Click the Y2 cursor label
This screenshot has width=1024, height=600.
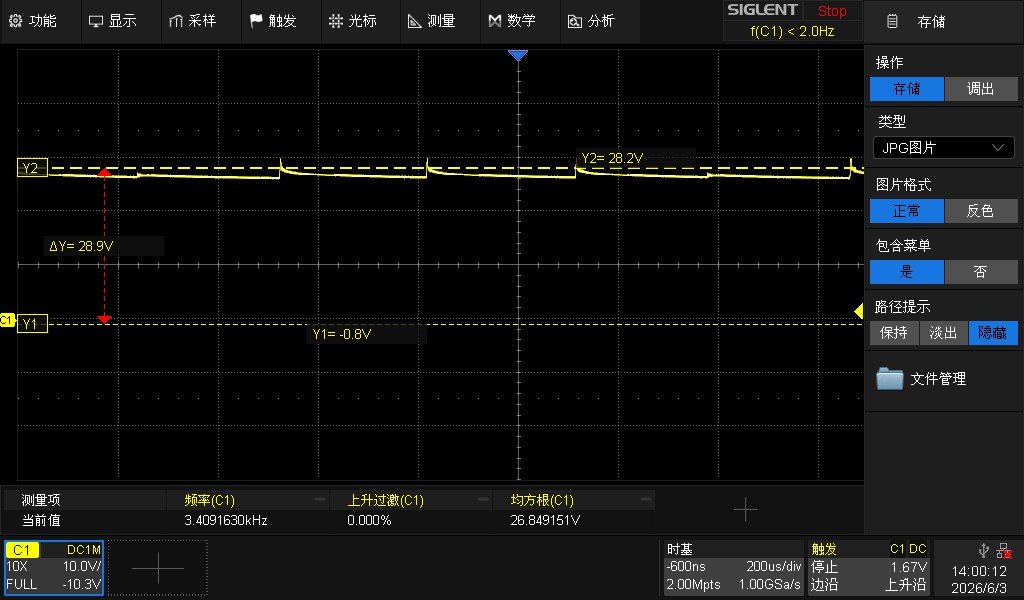[x=32, y=168]
